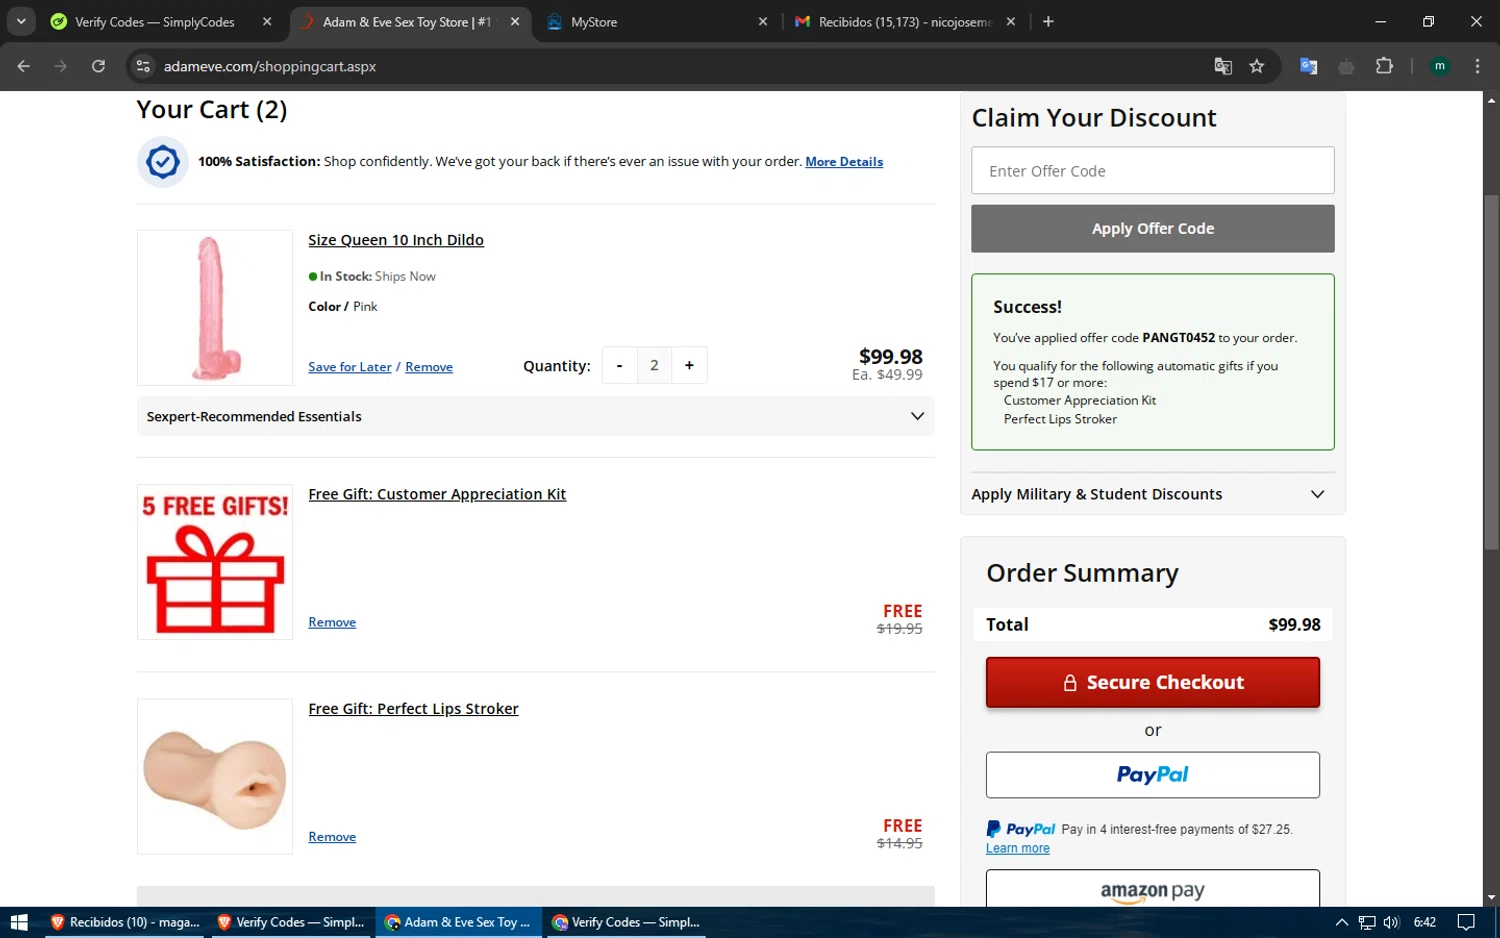Click the satisfaction guarantee badge icon

point(162,161)
